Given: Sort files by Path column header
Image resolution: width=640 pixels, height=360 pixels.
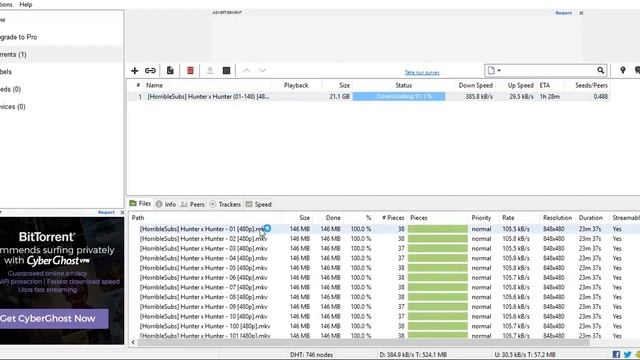Looking at the screenshot, I should tap(138, 218).
